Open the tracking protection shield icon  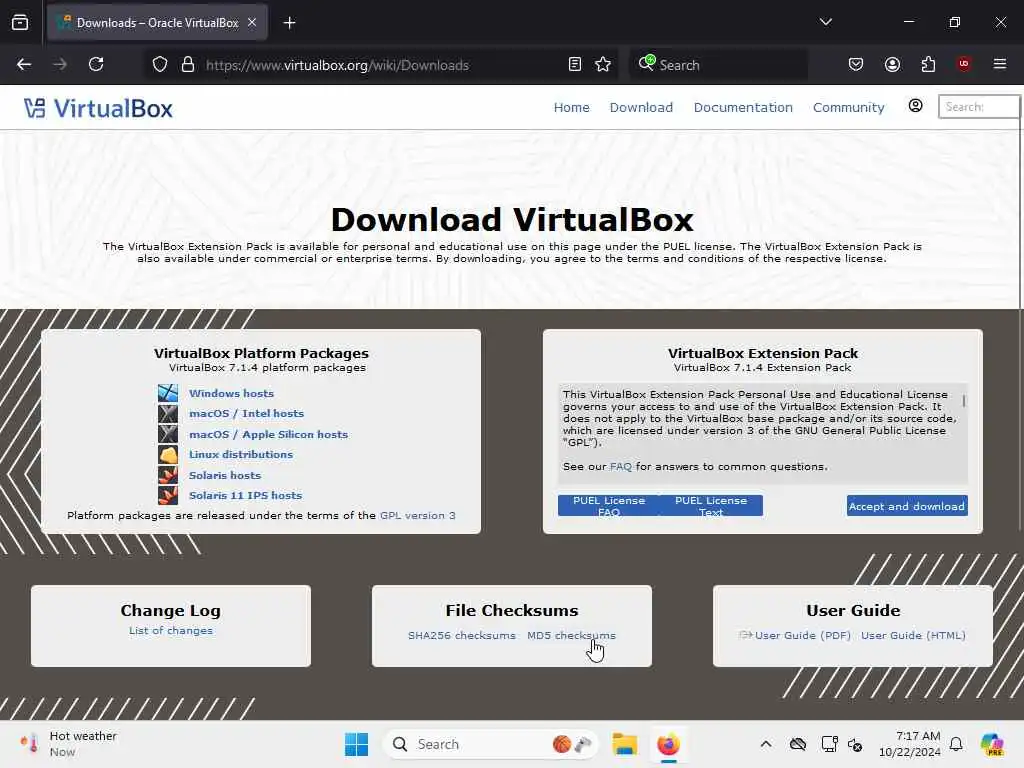pos(160,65)
